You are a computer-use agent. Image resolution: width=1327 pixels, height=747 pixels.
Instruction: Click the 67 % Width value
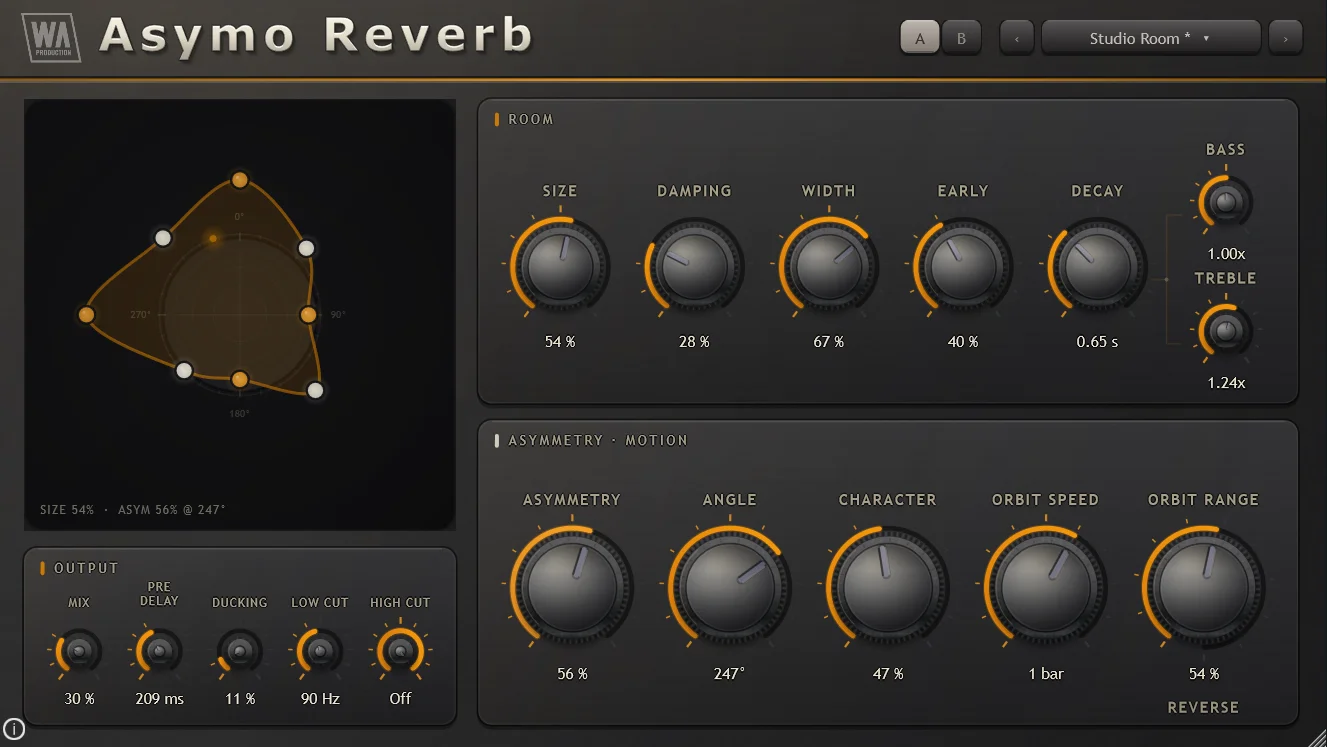pyautogui.click(x=829, y=342)
